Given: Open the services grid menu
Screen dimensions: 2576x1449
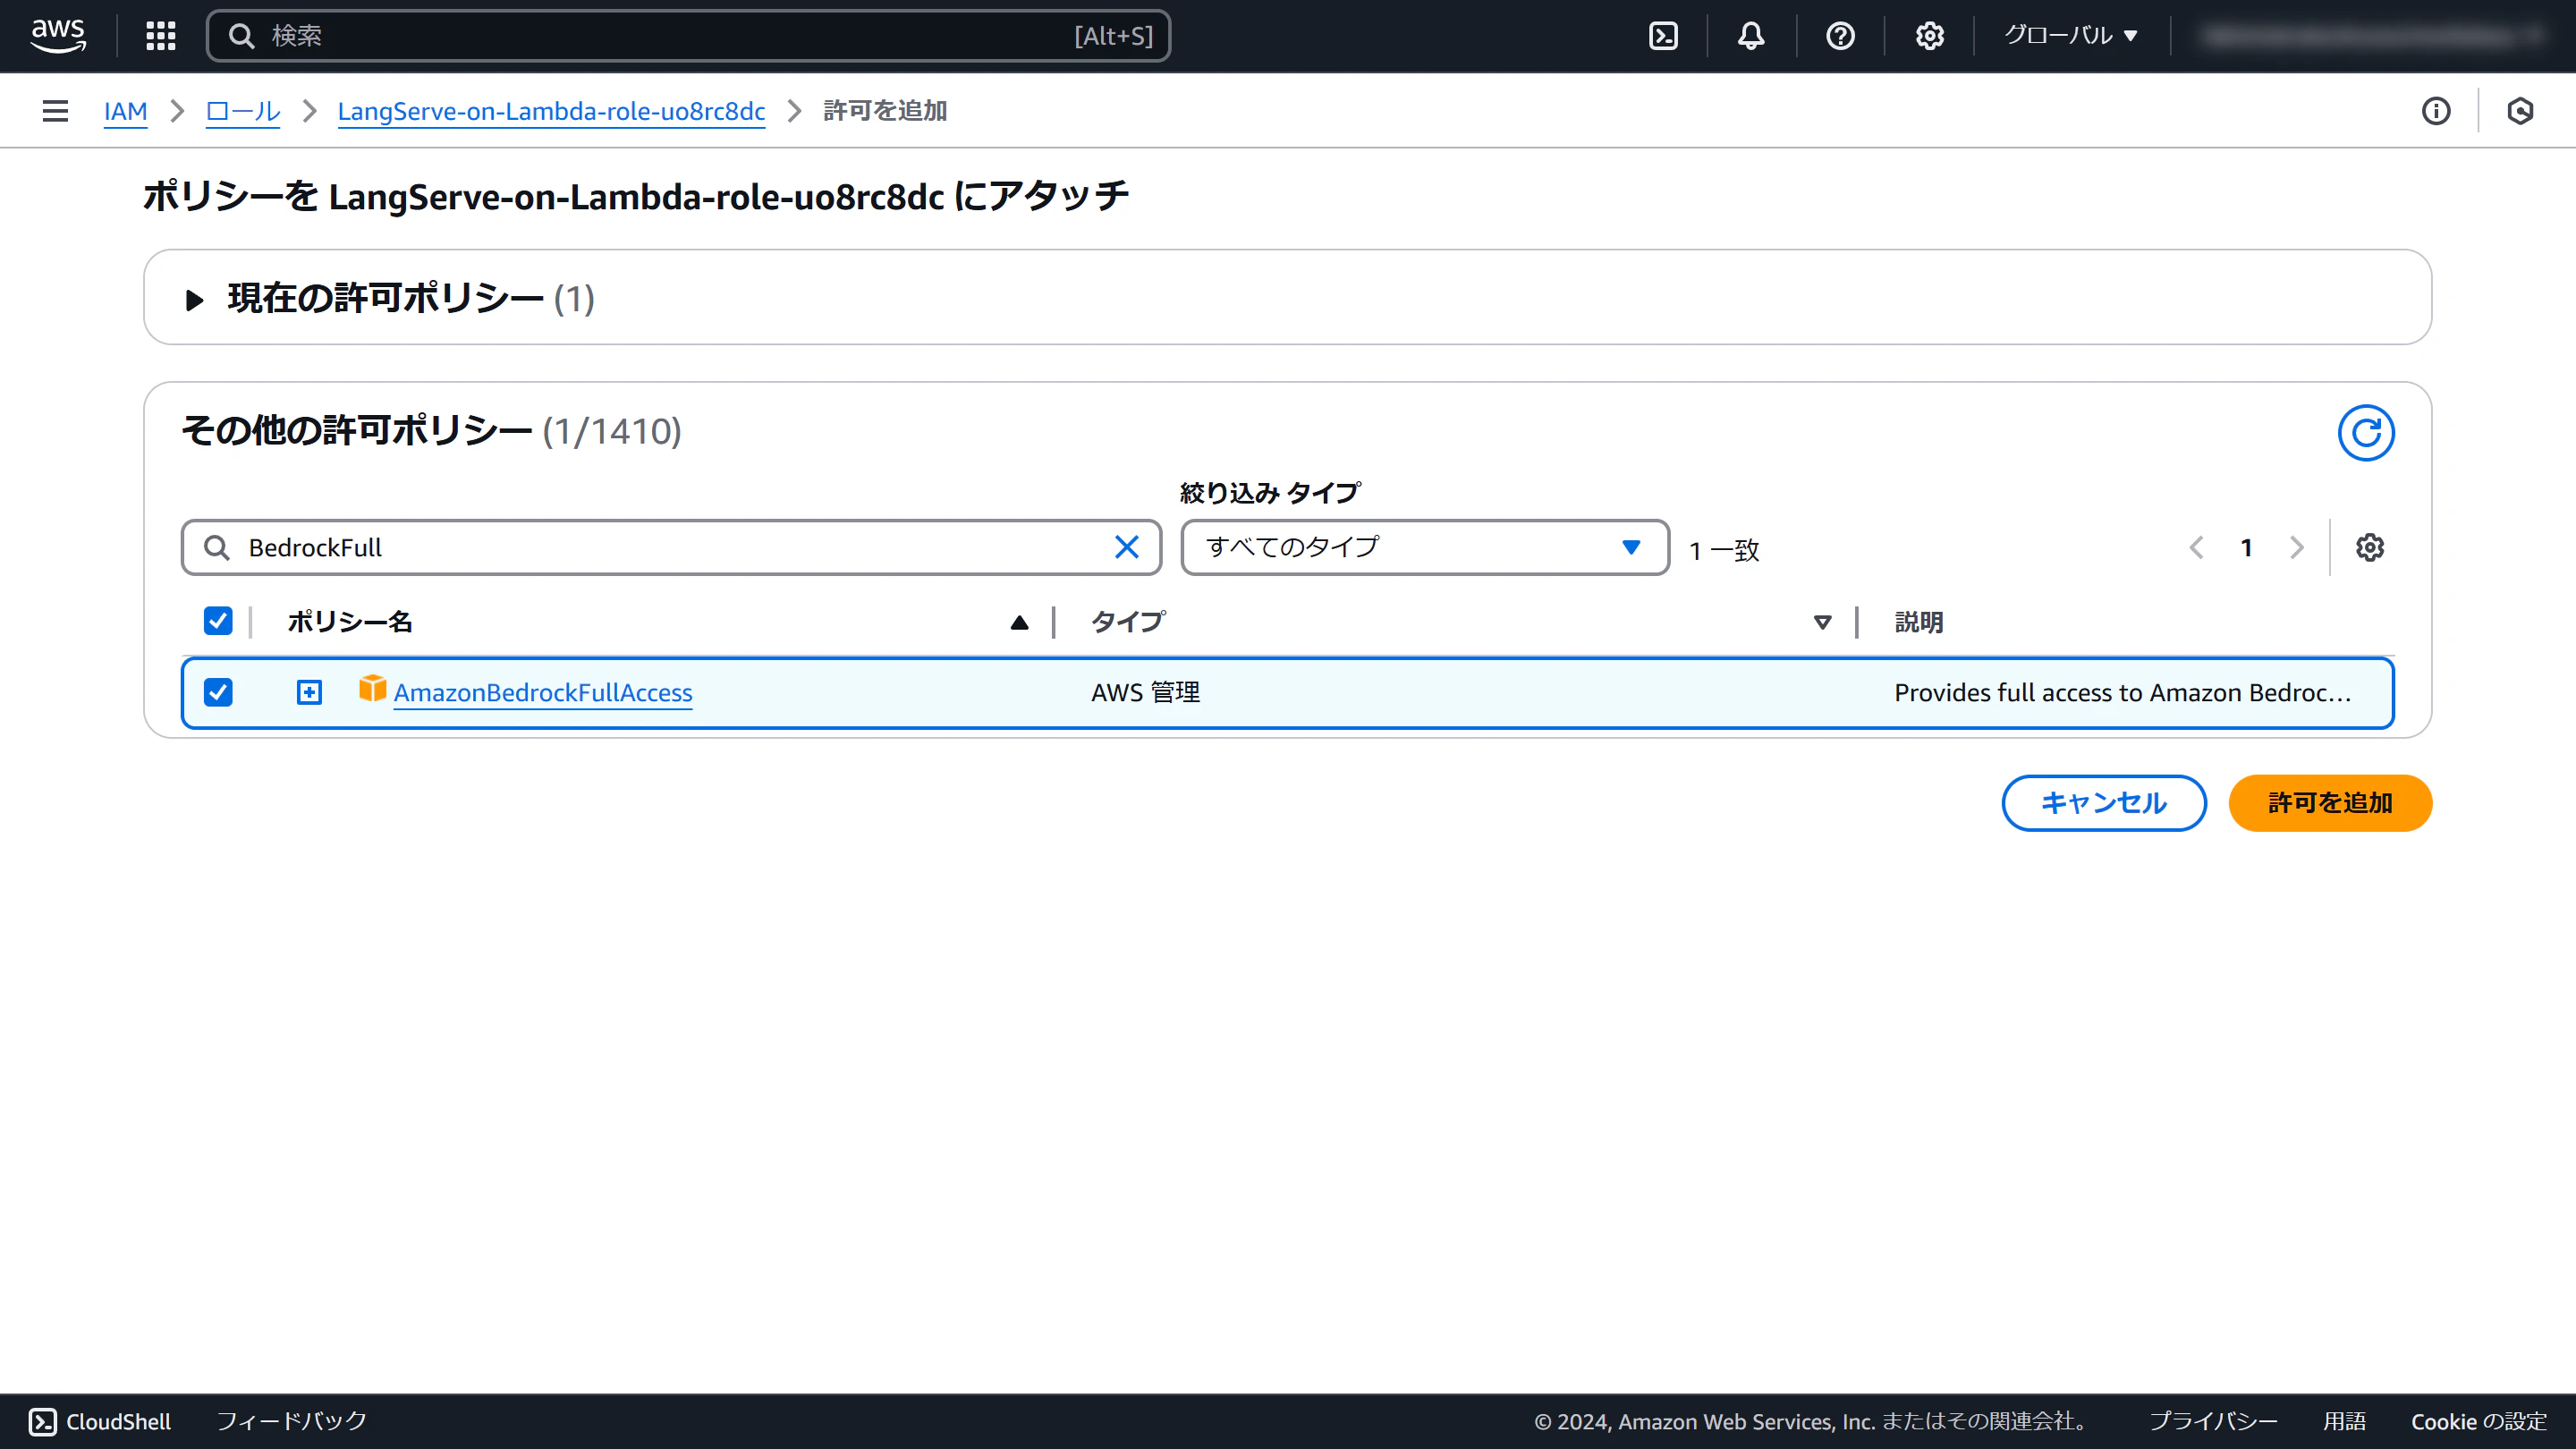Looking at the screenshot, I should click(161, 36).
